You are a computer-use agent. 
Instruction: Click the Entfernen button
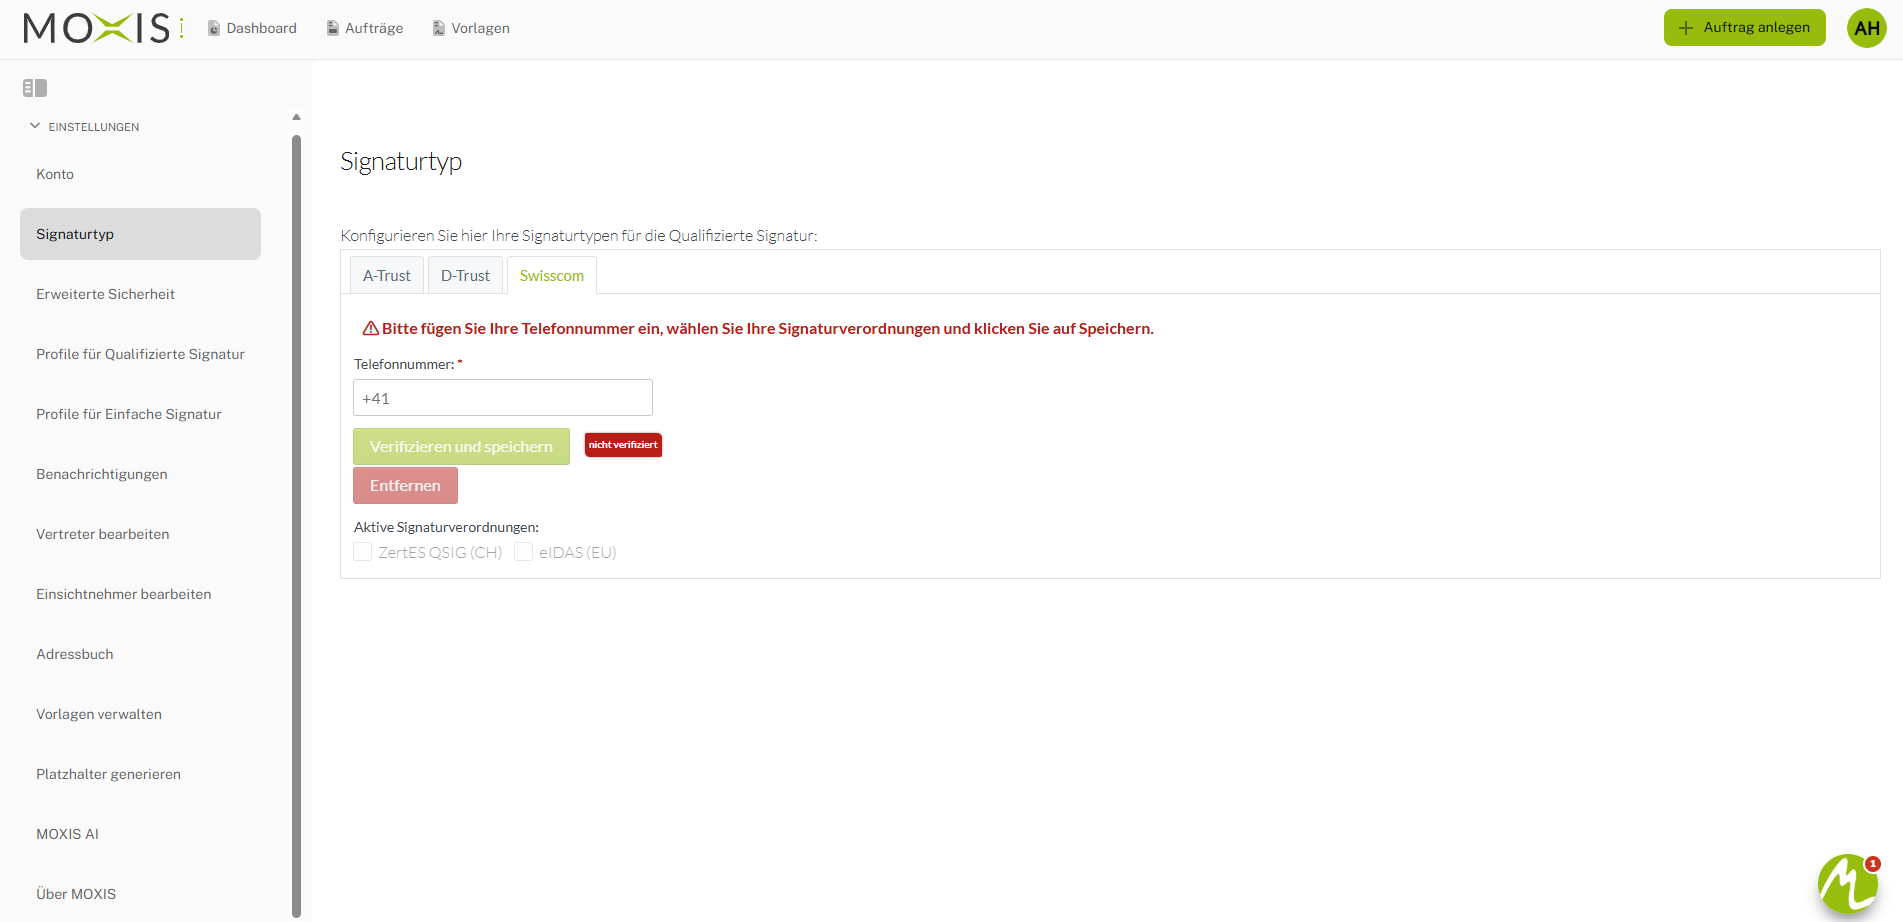405,485
